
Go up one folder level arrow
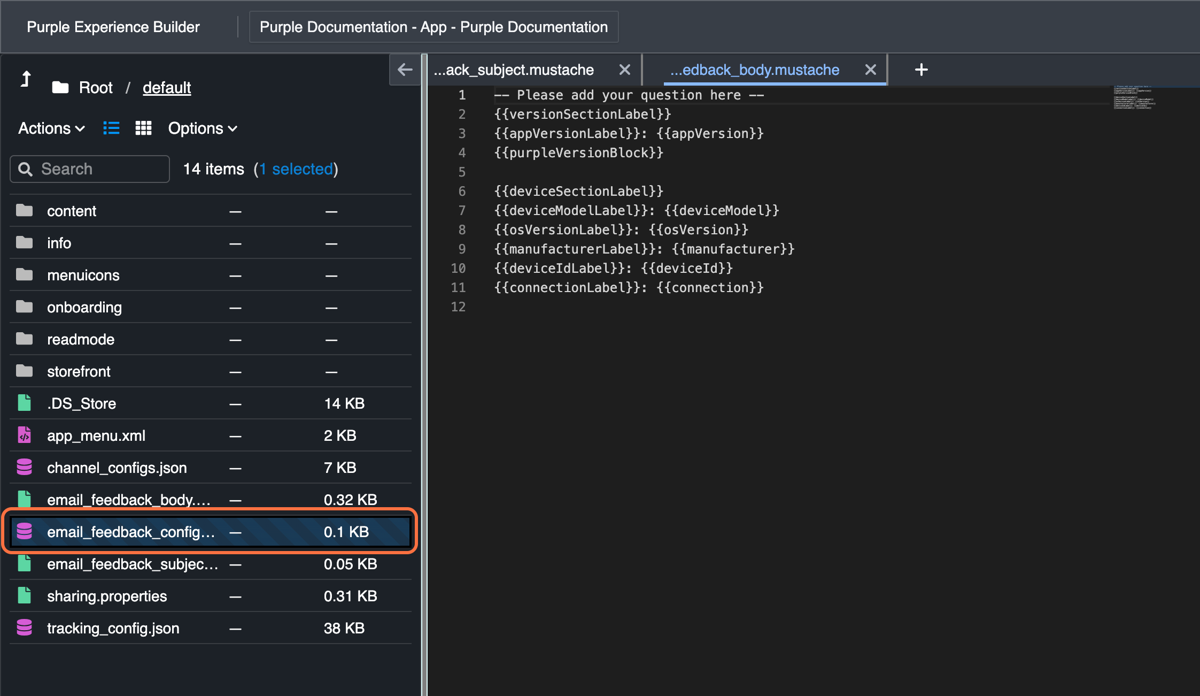tap(26, 80)
